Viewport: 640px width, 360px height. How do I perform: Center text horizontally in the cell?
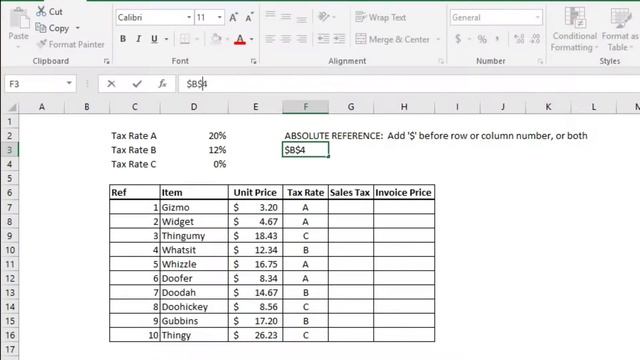pyautogui.click(x=286, y=39)
